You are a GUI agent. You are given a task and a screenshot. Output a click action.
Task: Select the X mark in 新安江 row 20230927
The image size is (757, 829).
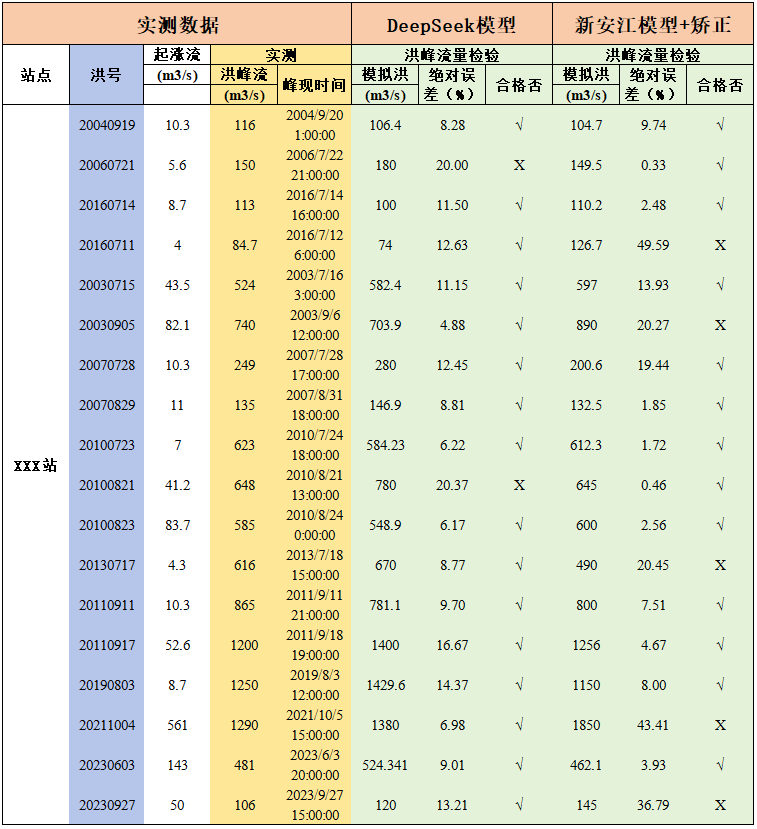(x=720, y=805)
